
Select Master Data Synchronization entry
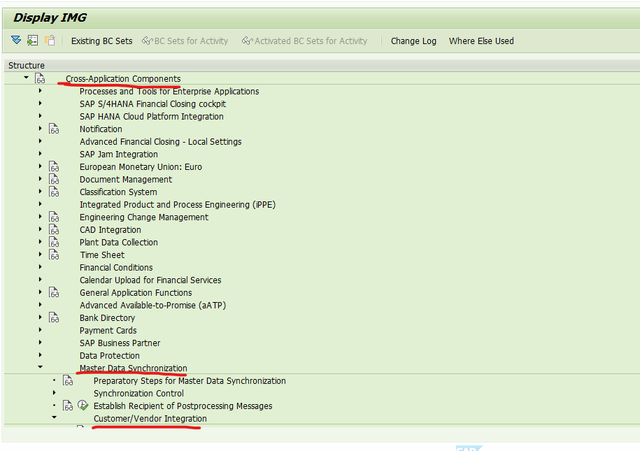point(133,368)
